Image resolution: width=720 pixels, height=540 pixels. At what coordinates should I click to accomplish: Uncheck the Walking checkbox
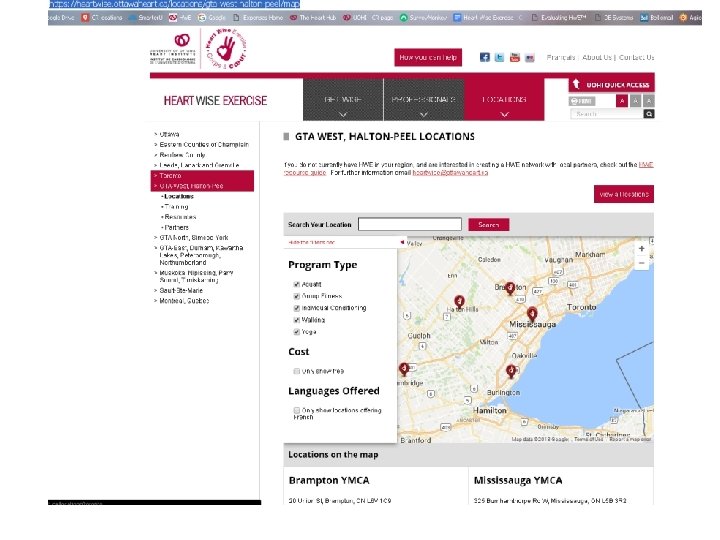[297, 320]
